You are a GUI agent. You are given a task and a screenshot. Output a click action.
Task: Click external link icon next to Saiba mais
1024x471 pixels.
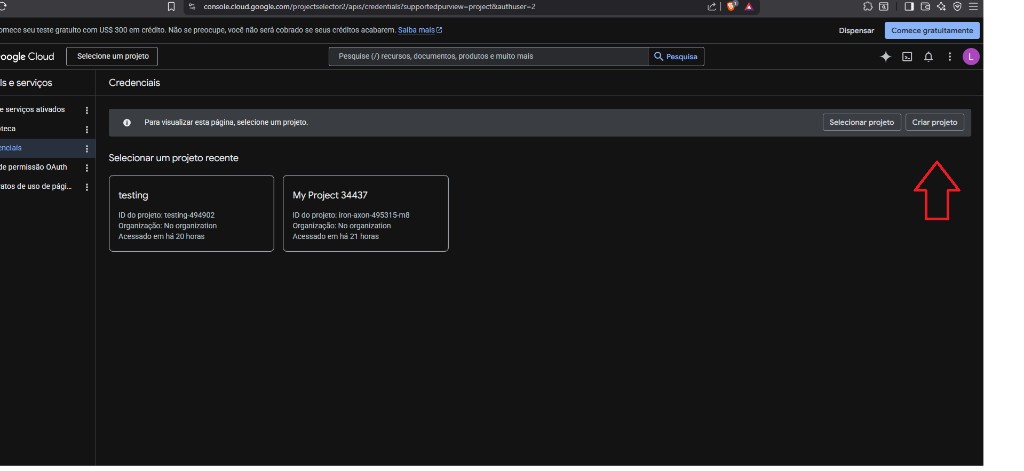(x=439, y=30)
